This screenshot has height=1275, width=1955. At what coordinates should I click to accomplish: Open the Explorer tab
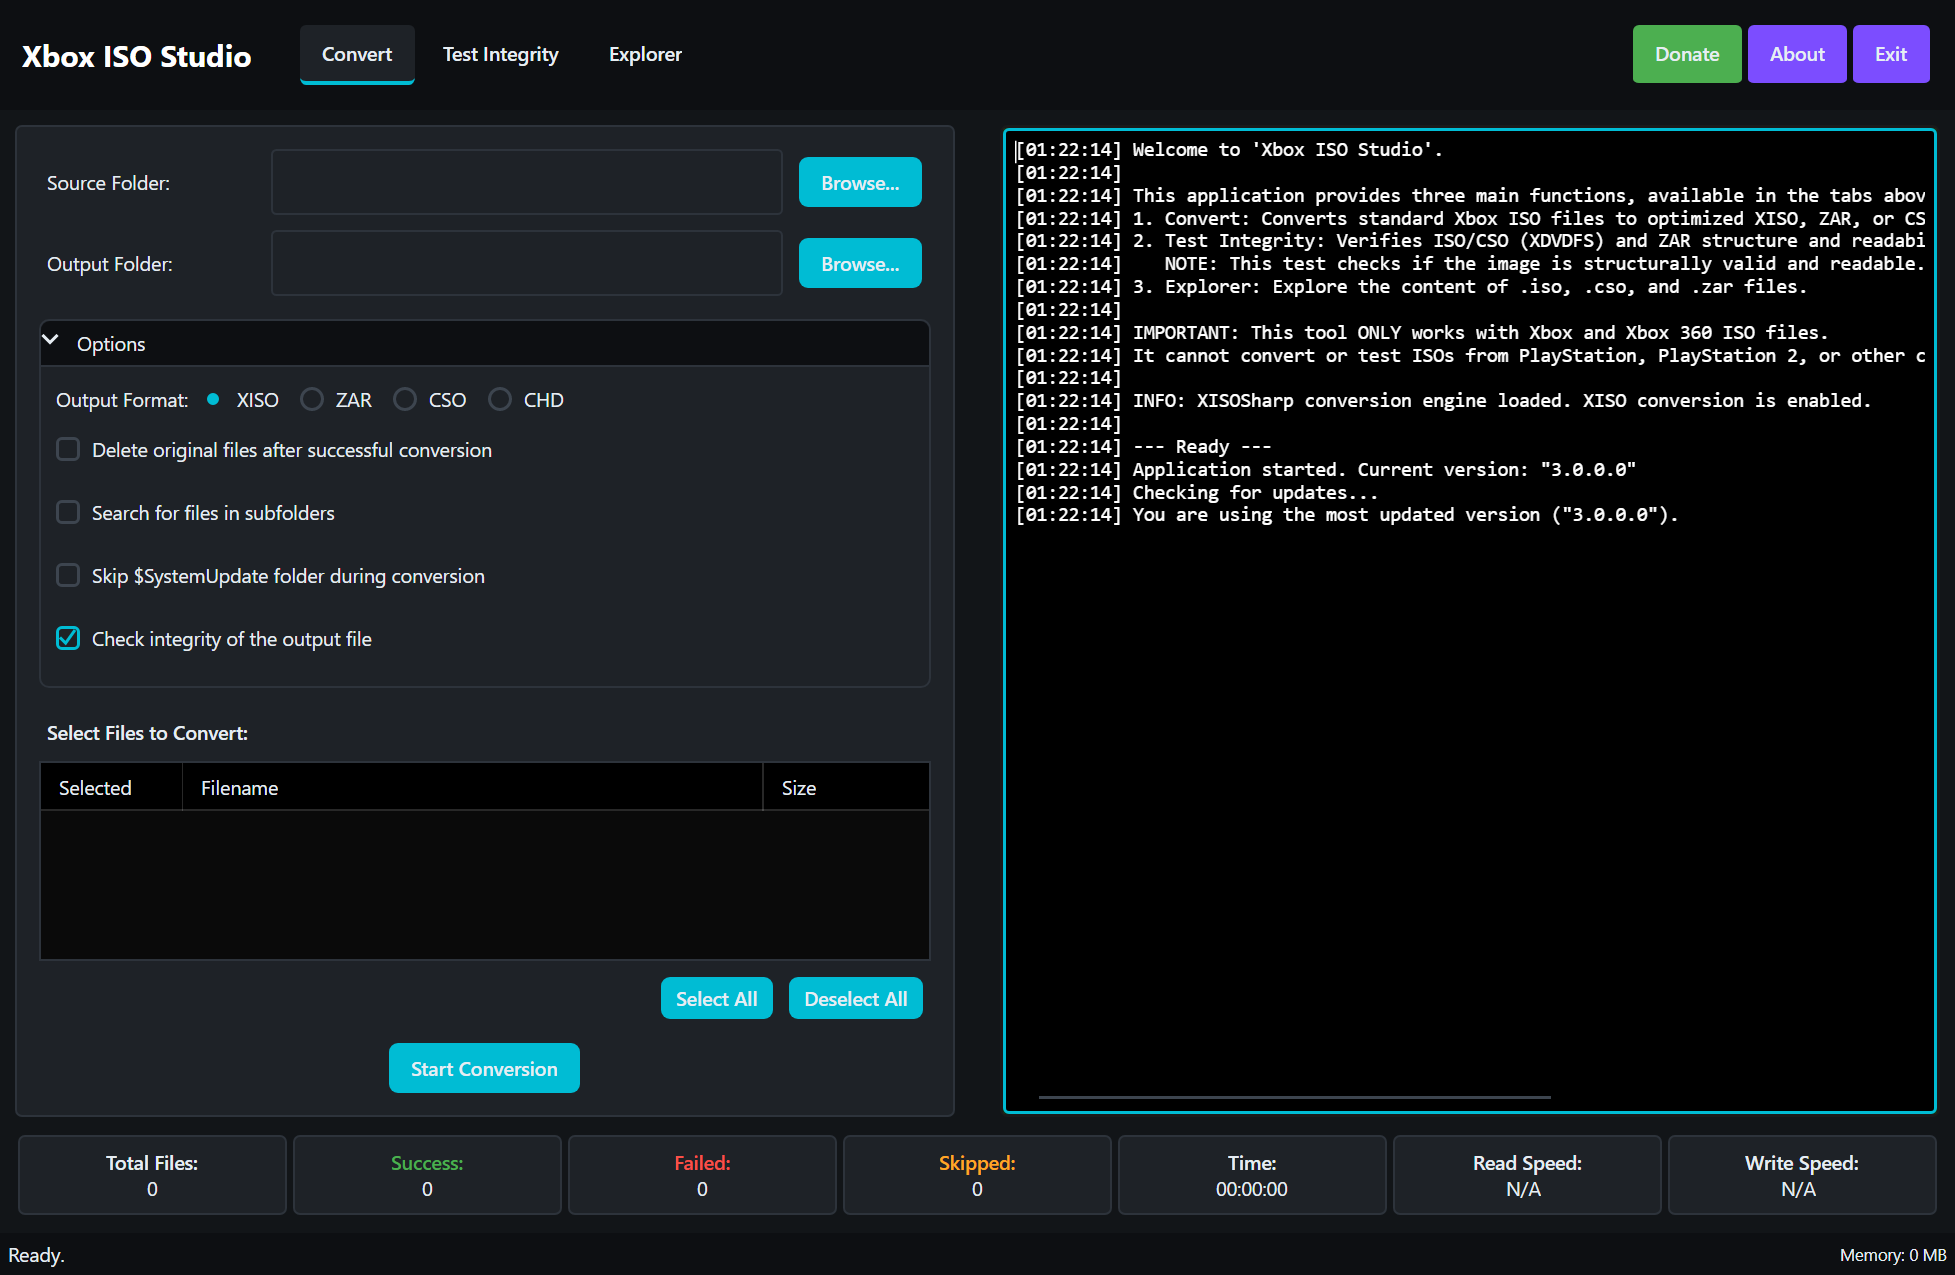pos(645,55)
